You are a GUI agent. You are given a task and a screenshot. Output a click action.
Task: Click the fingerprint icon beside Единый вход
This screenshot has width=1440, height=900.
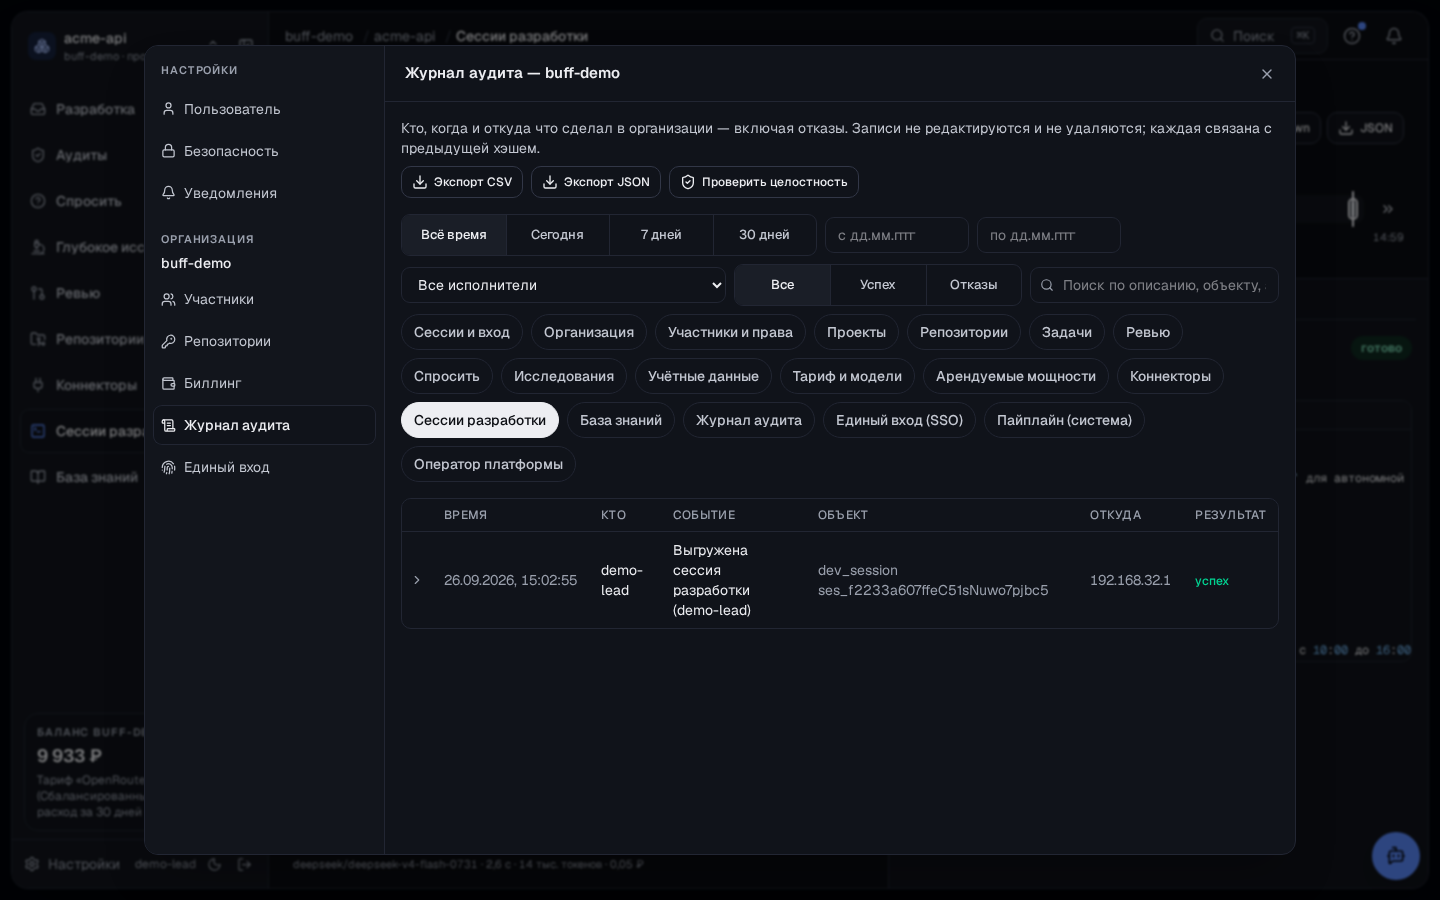click(x=169, y=467)
